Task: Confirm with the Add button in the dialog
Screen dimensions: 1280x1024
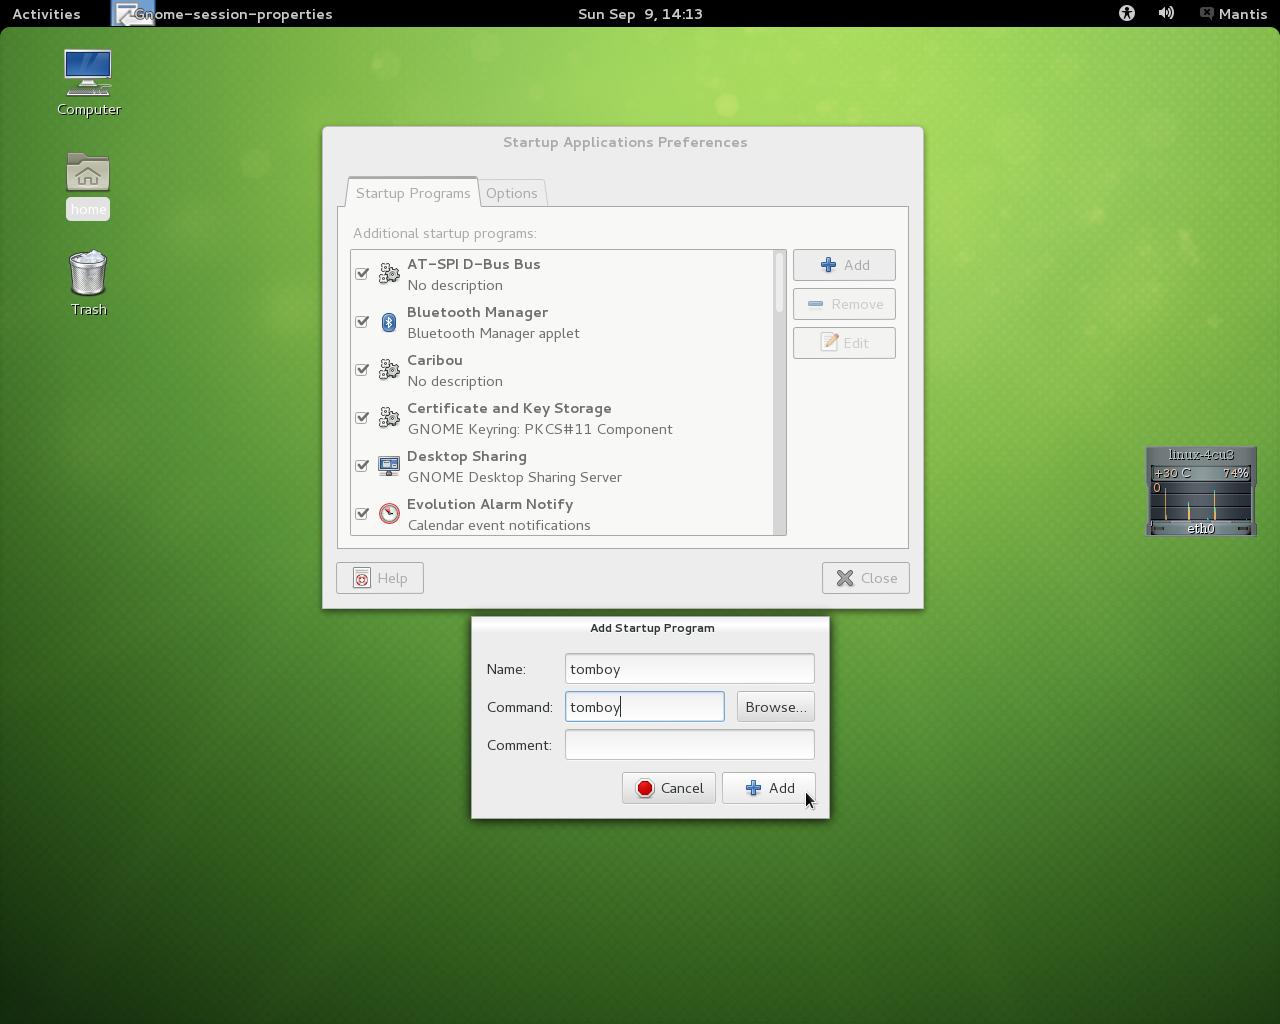Action: coord(768,788)
